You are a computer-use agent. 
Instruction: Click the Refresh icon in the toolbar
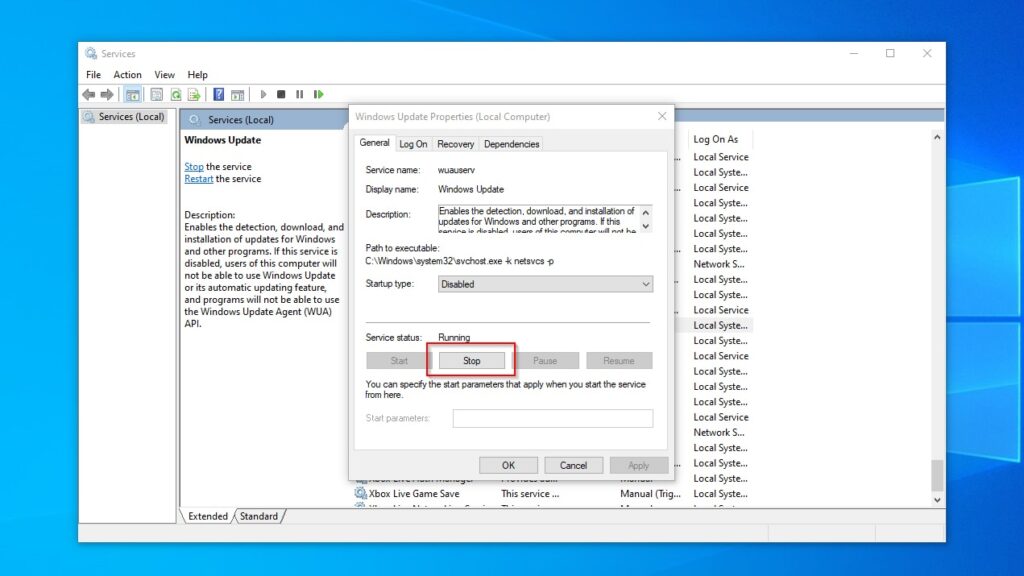(177, 94)
